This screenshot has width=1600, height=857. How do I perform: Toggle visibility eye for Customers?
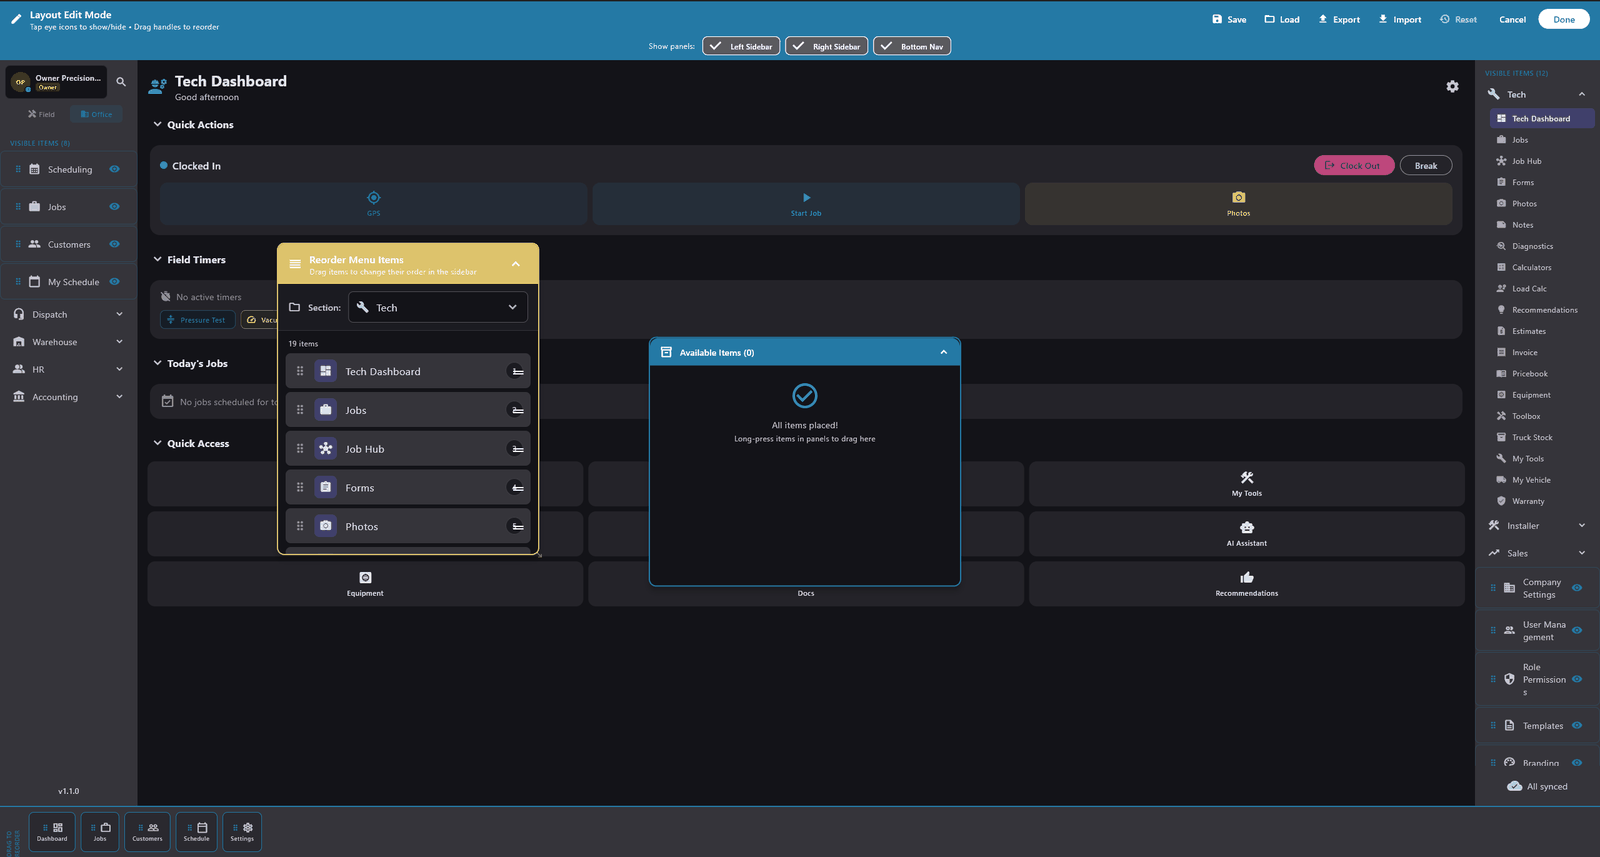[114, 244]
